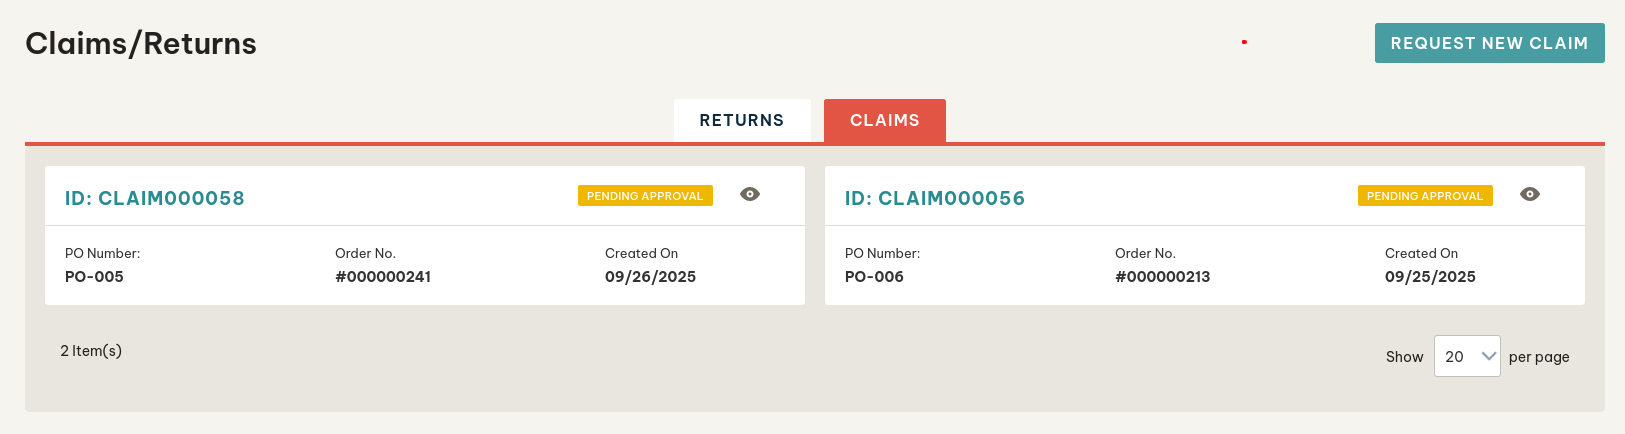Open the items per page dropdown showing 20
Screen dimensions: 1625x434
pyautogui.click(x=1466, y=356)
